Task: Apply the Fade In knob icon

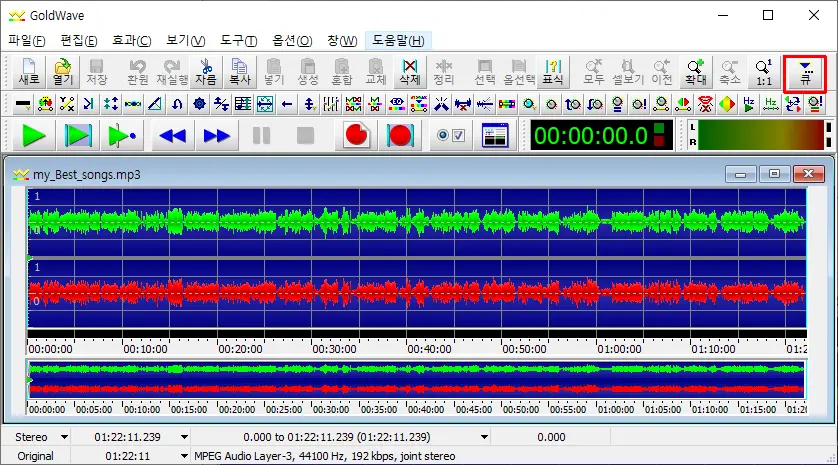Action: tap(573, 104)
